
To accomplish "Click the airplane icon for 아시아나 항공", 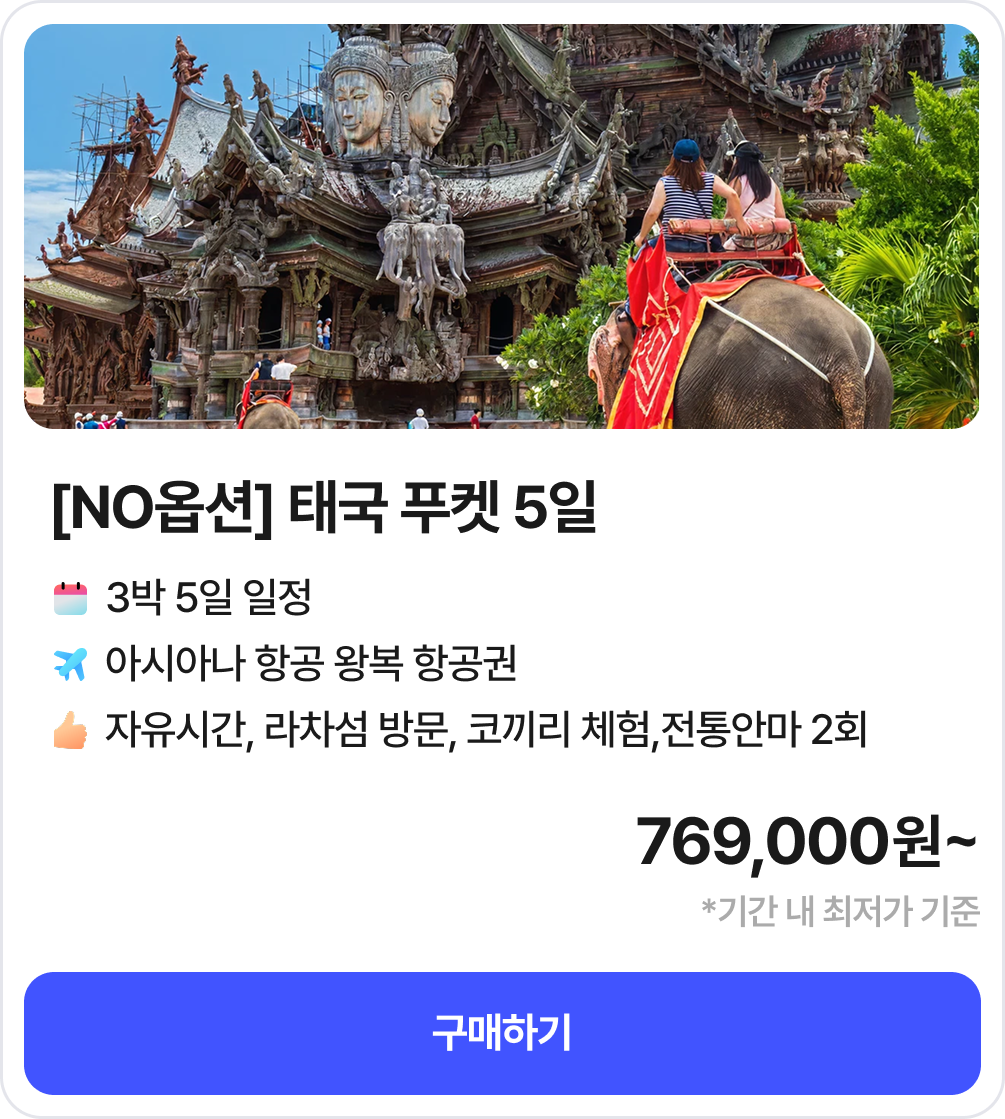I will [70, 664].
